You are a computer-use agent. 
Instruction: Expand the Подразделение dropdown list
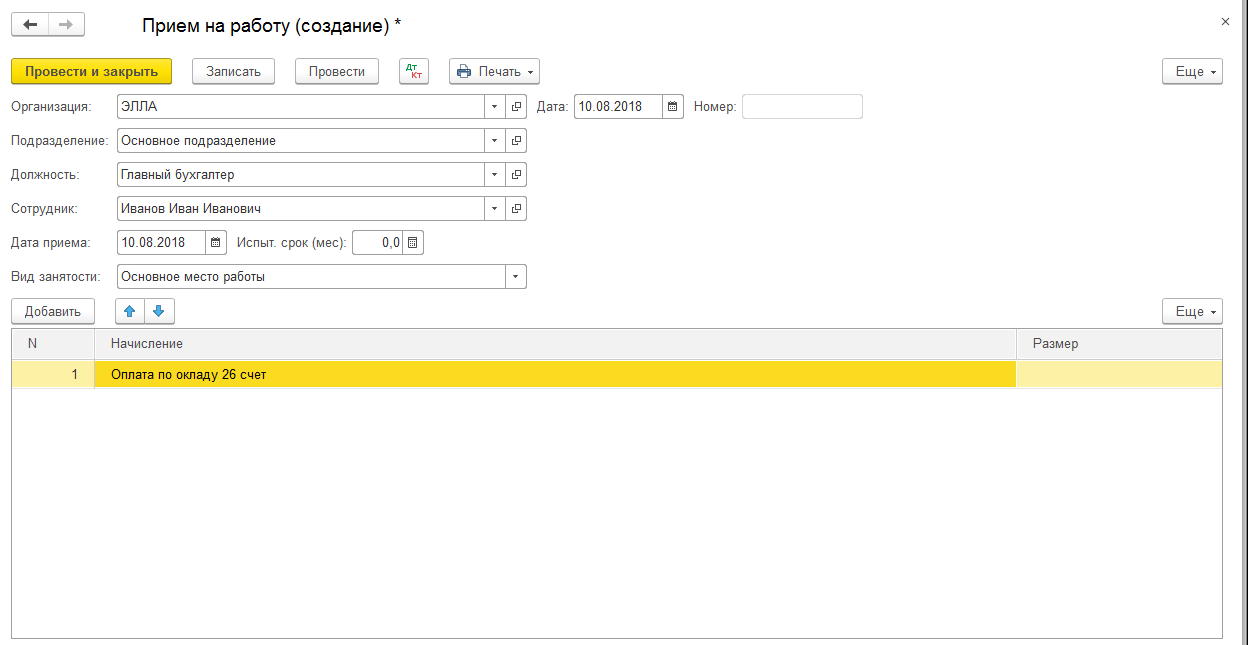tap(495, 141)
